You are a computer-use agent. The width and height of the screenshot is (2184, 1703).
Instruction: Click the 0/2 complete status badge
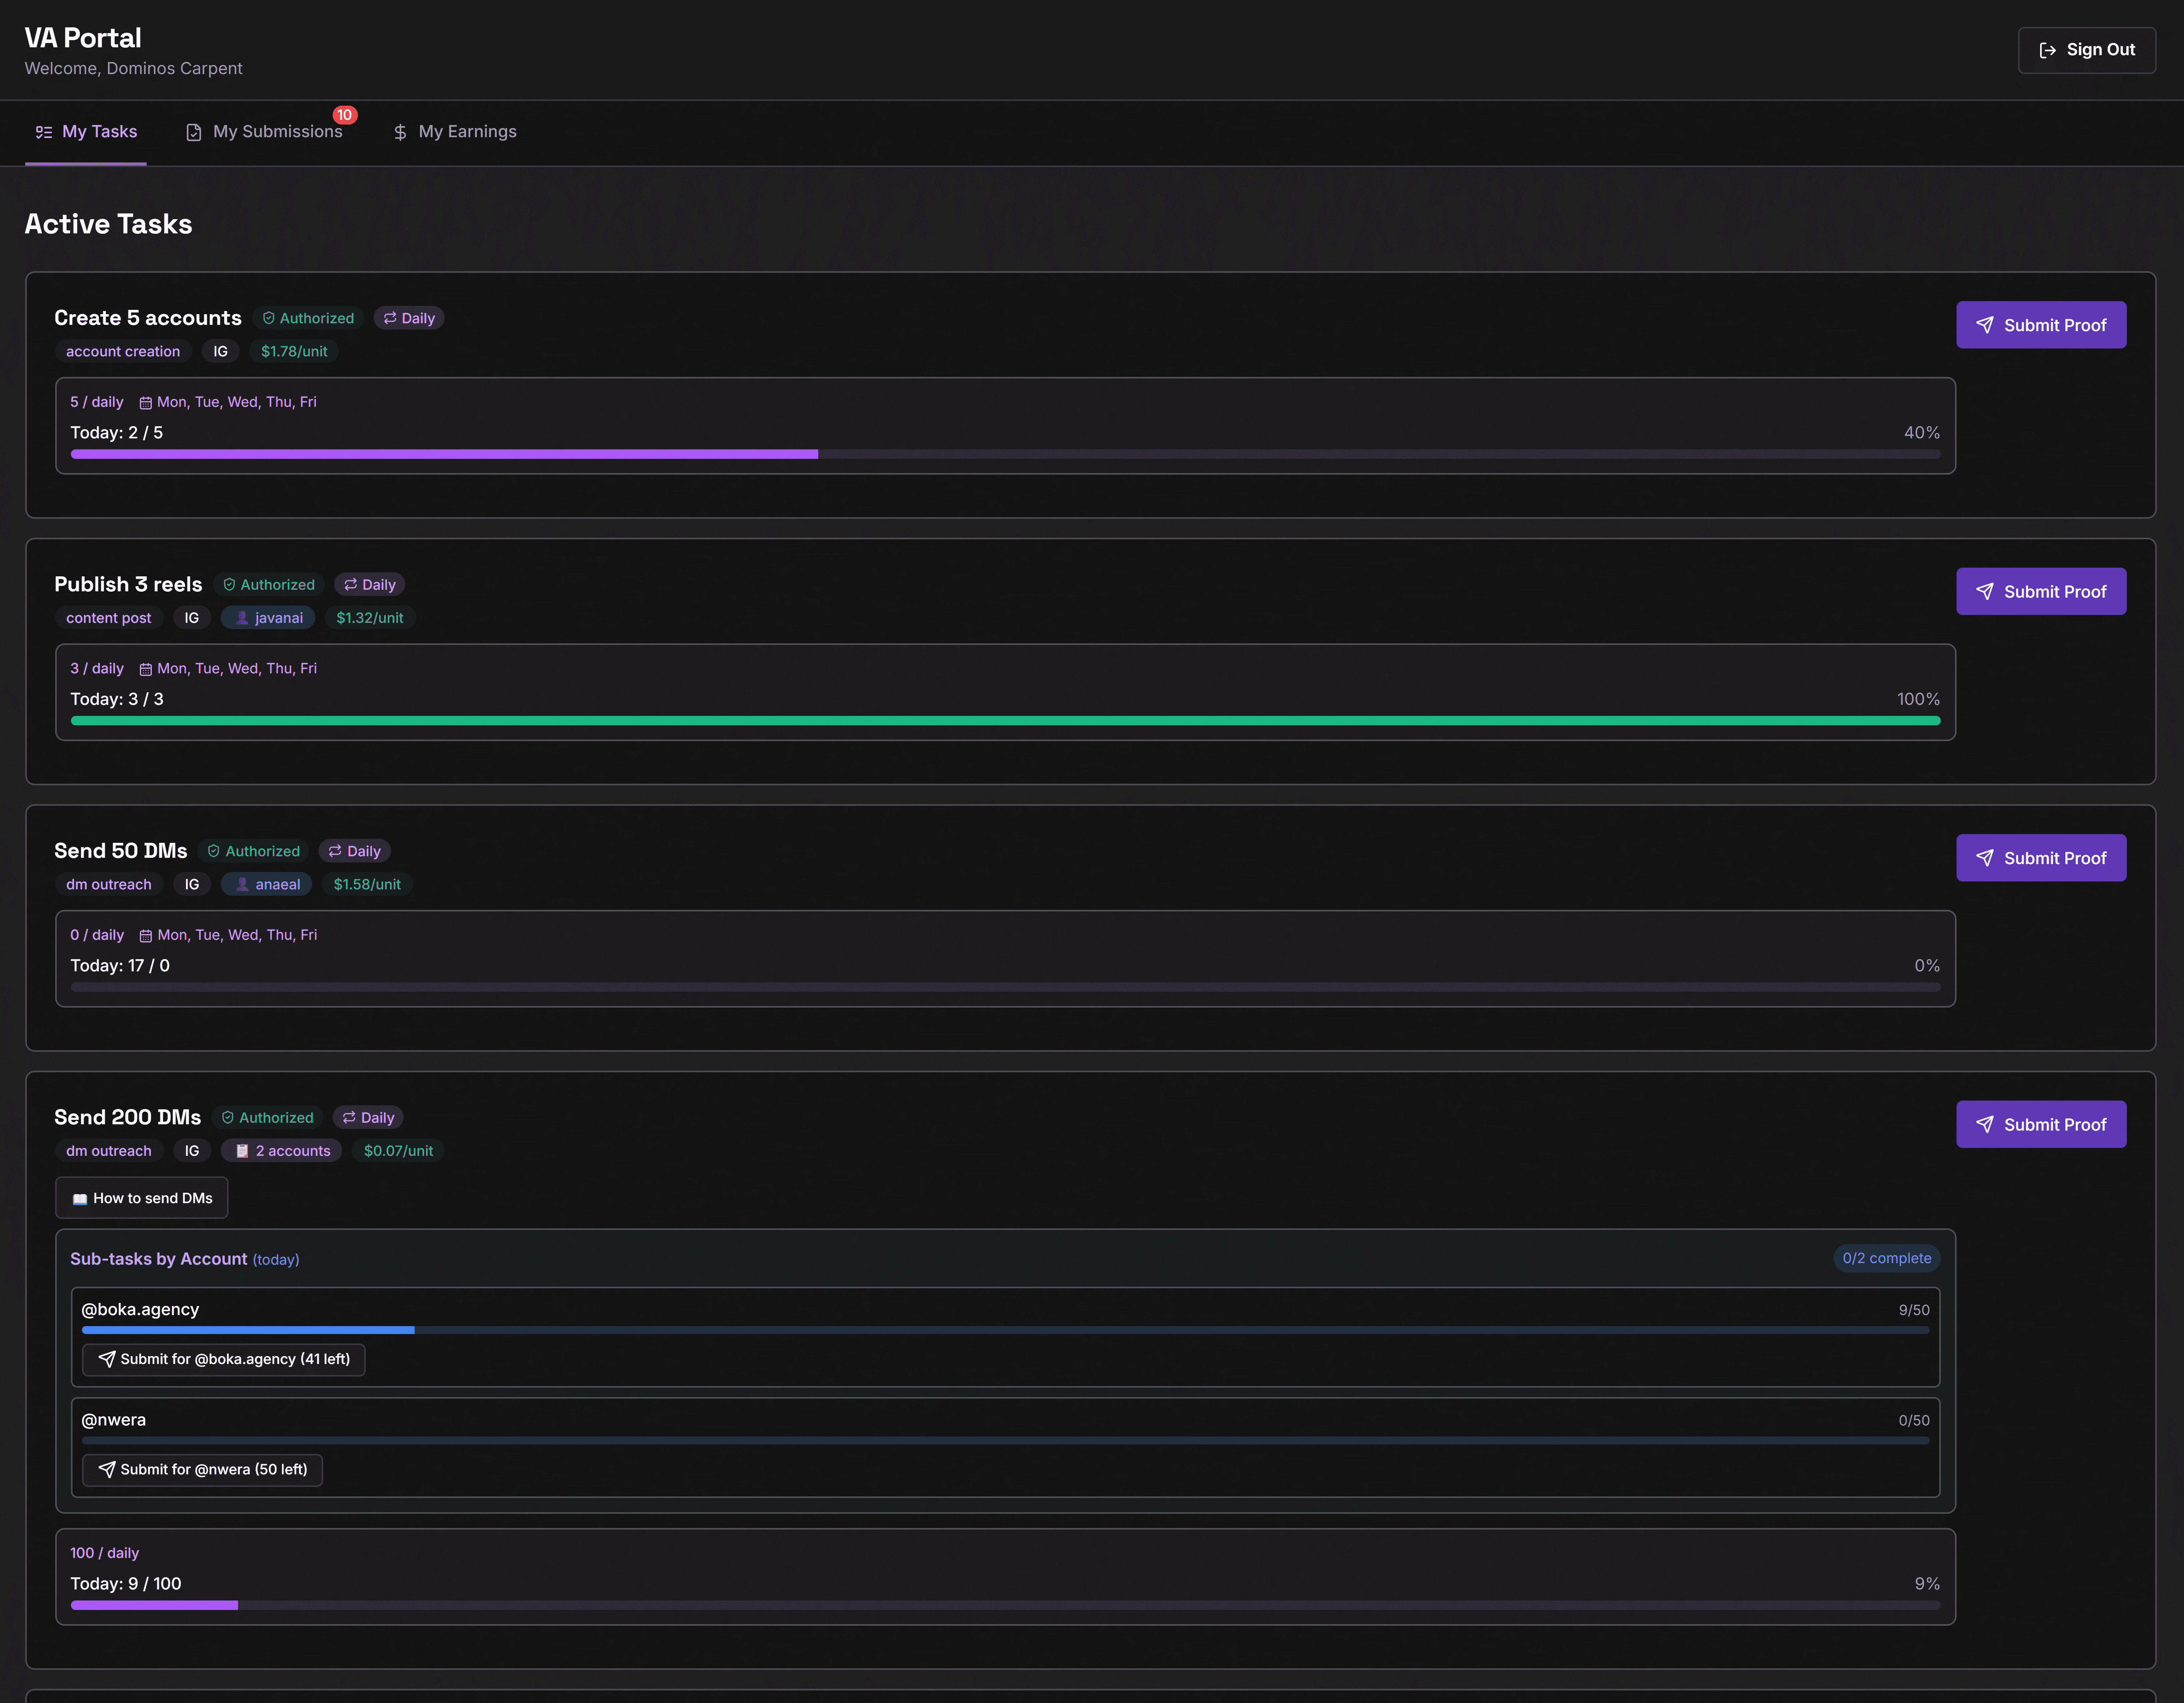tap(1886, 1258)
